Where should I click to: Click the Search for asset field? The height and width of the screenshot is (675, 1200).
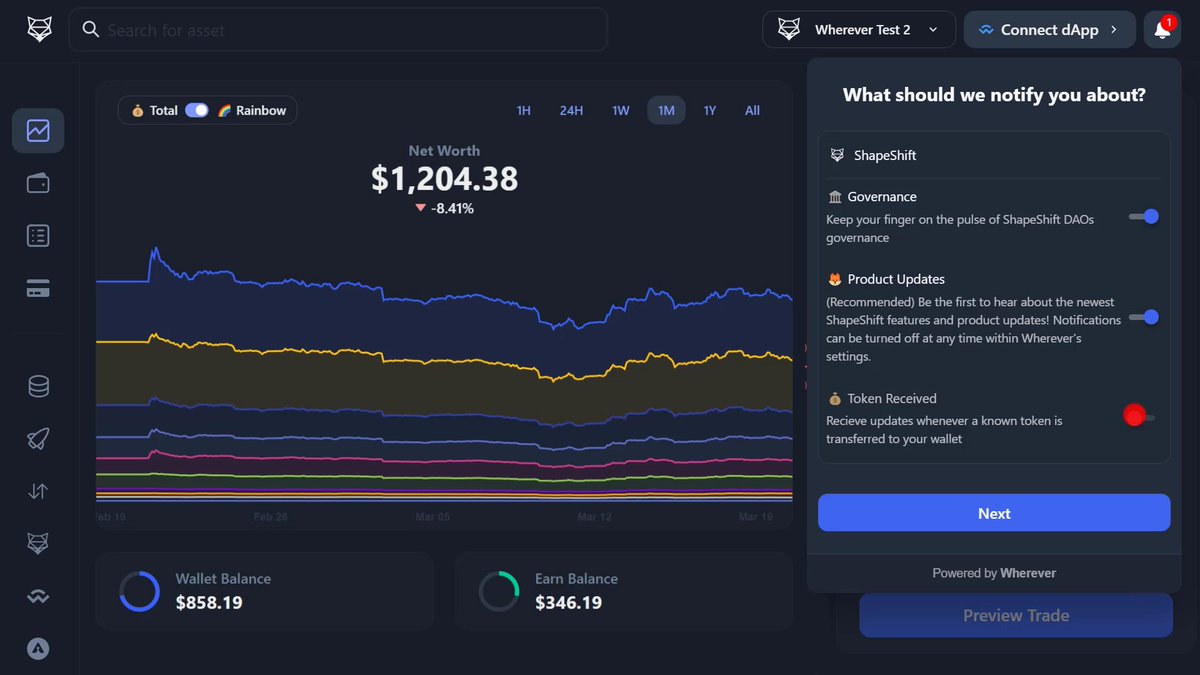pos(338,30)
